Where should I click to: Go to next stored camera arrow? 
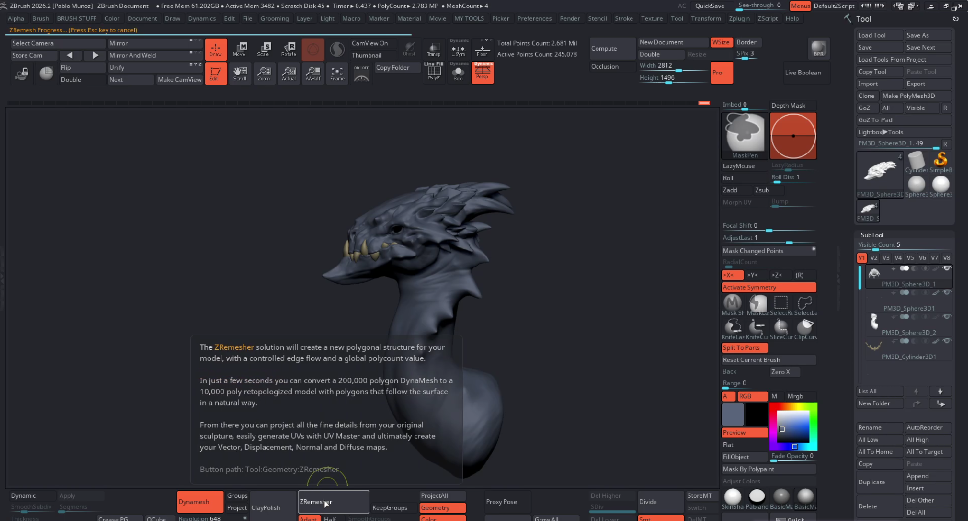(94, 55)
